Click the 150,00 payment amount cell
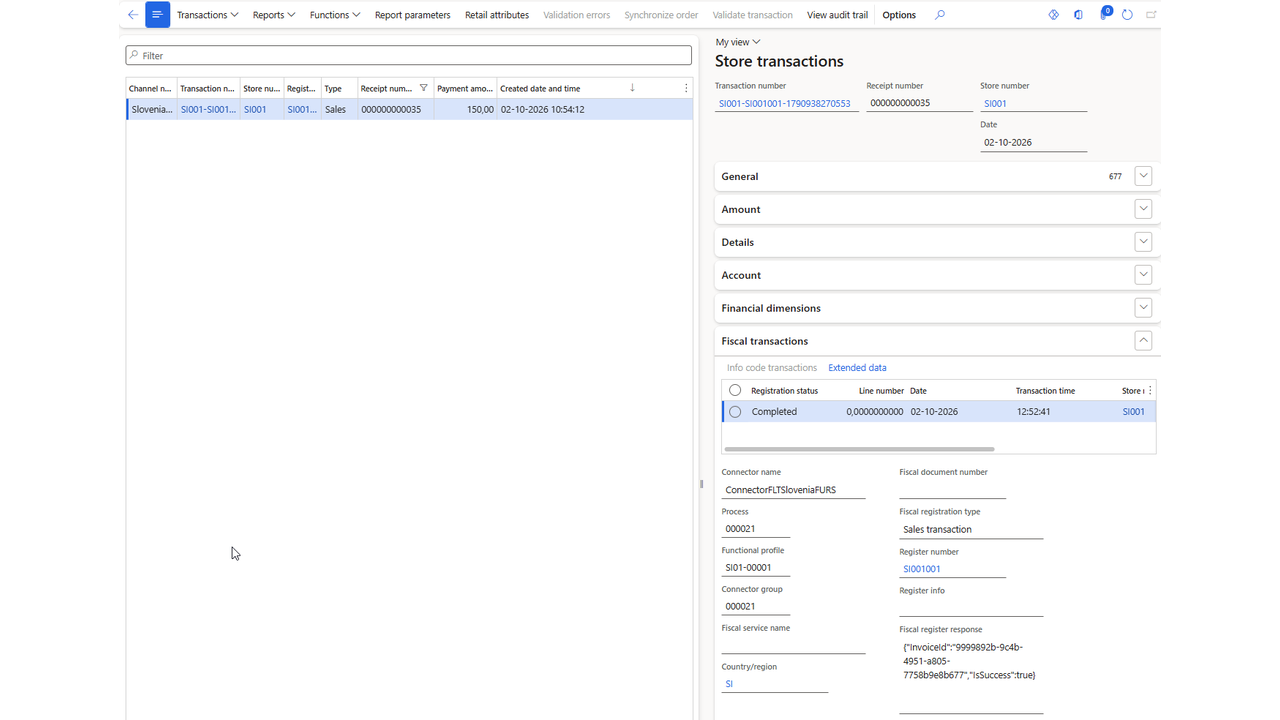Image resolution: width=1280 pixels, height=720 pixels. pyautogui.click(x=465, y=109)
